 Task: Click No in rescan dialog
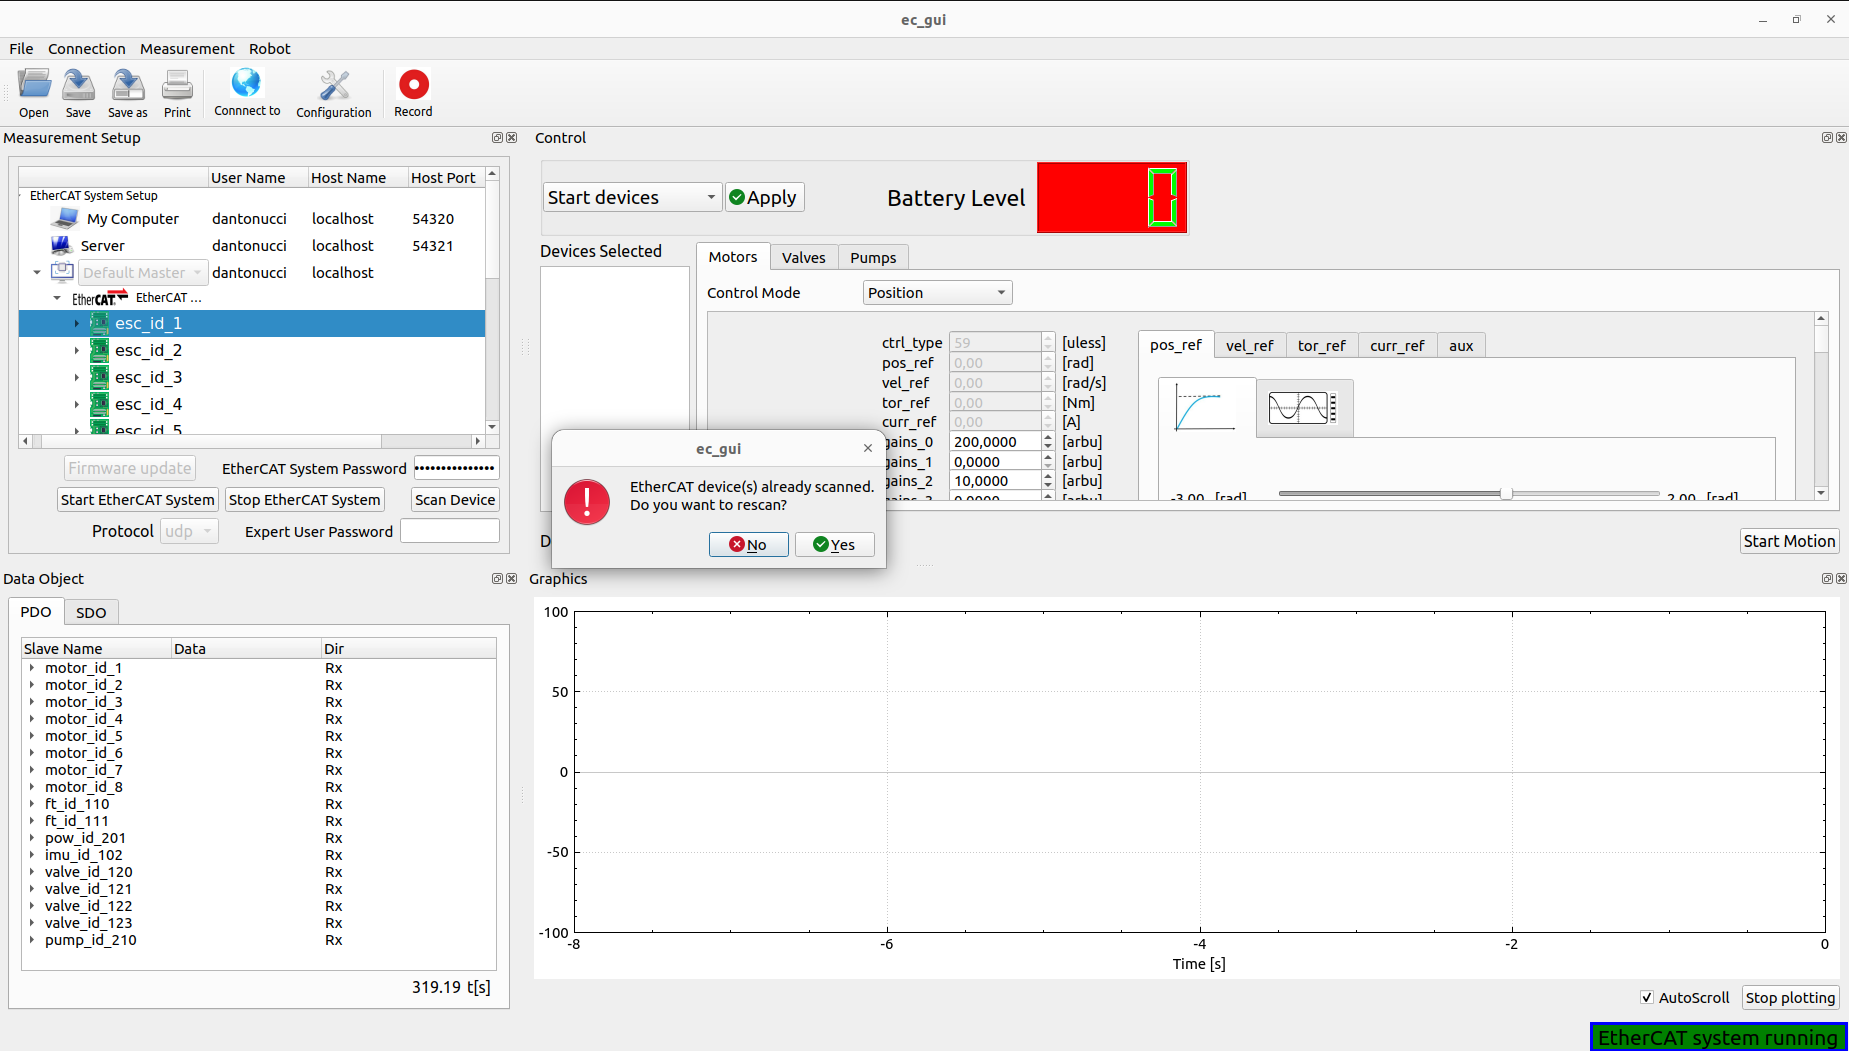point(748,544)
